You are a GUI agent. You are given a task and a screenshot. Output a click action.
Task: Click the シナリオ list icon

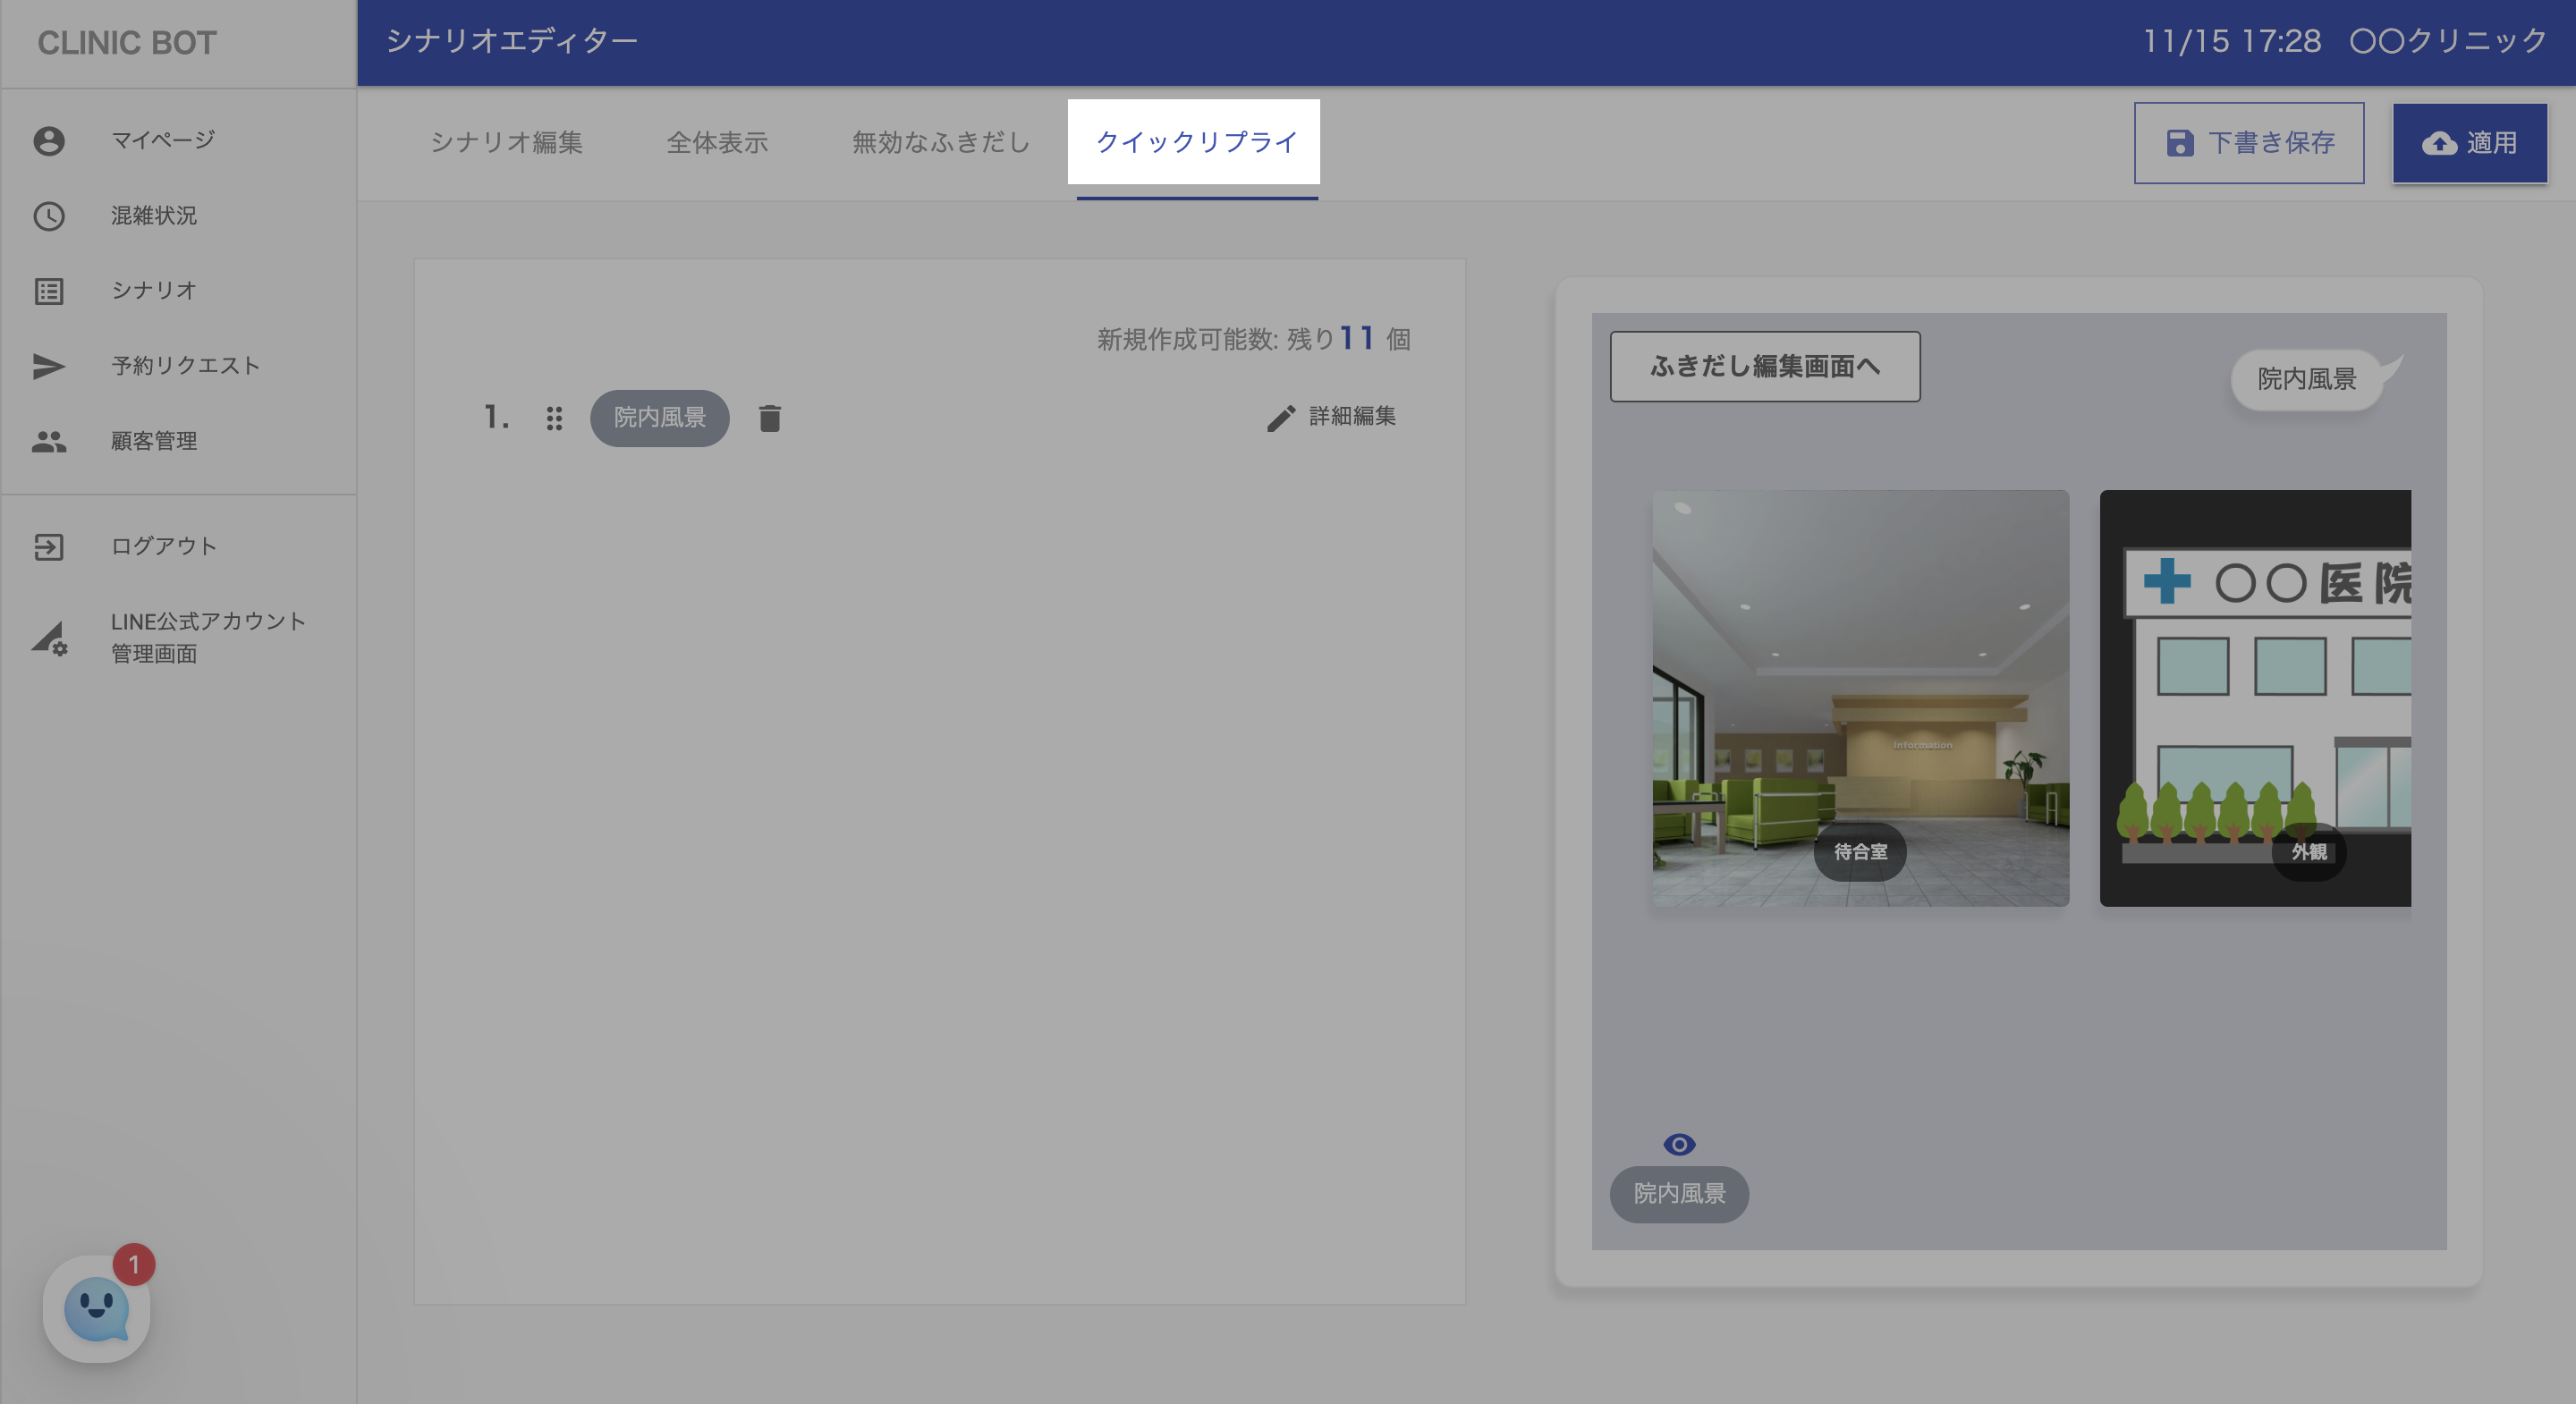(49, 291)
